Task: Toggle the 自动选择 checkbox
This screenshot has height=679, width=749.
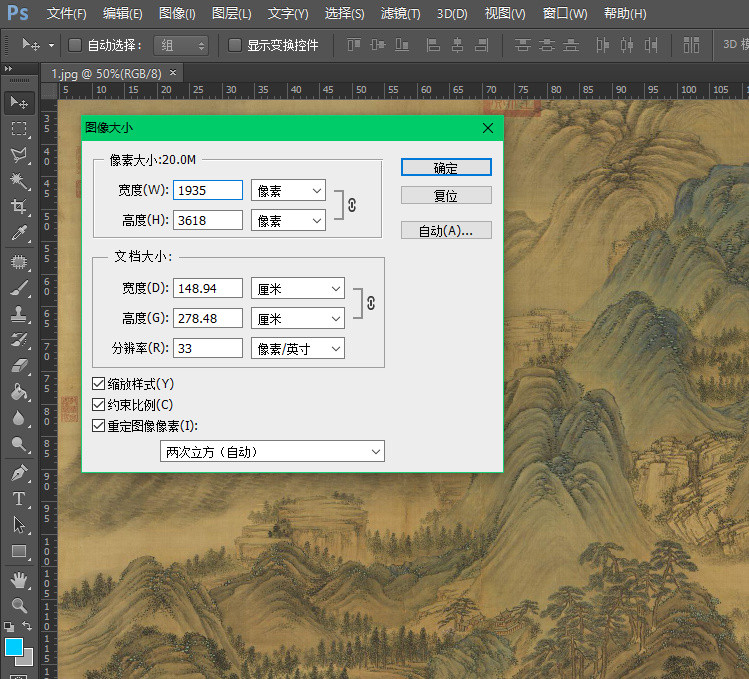Action: (75, 45)
